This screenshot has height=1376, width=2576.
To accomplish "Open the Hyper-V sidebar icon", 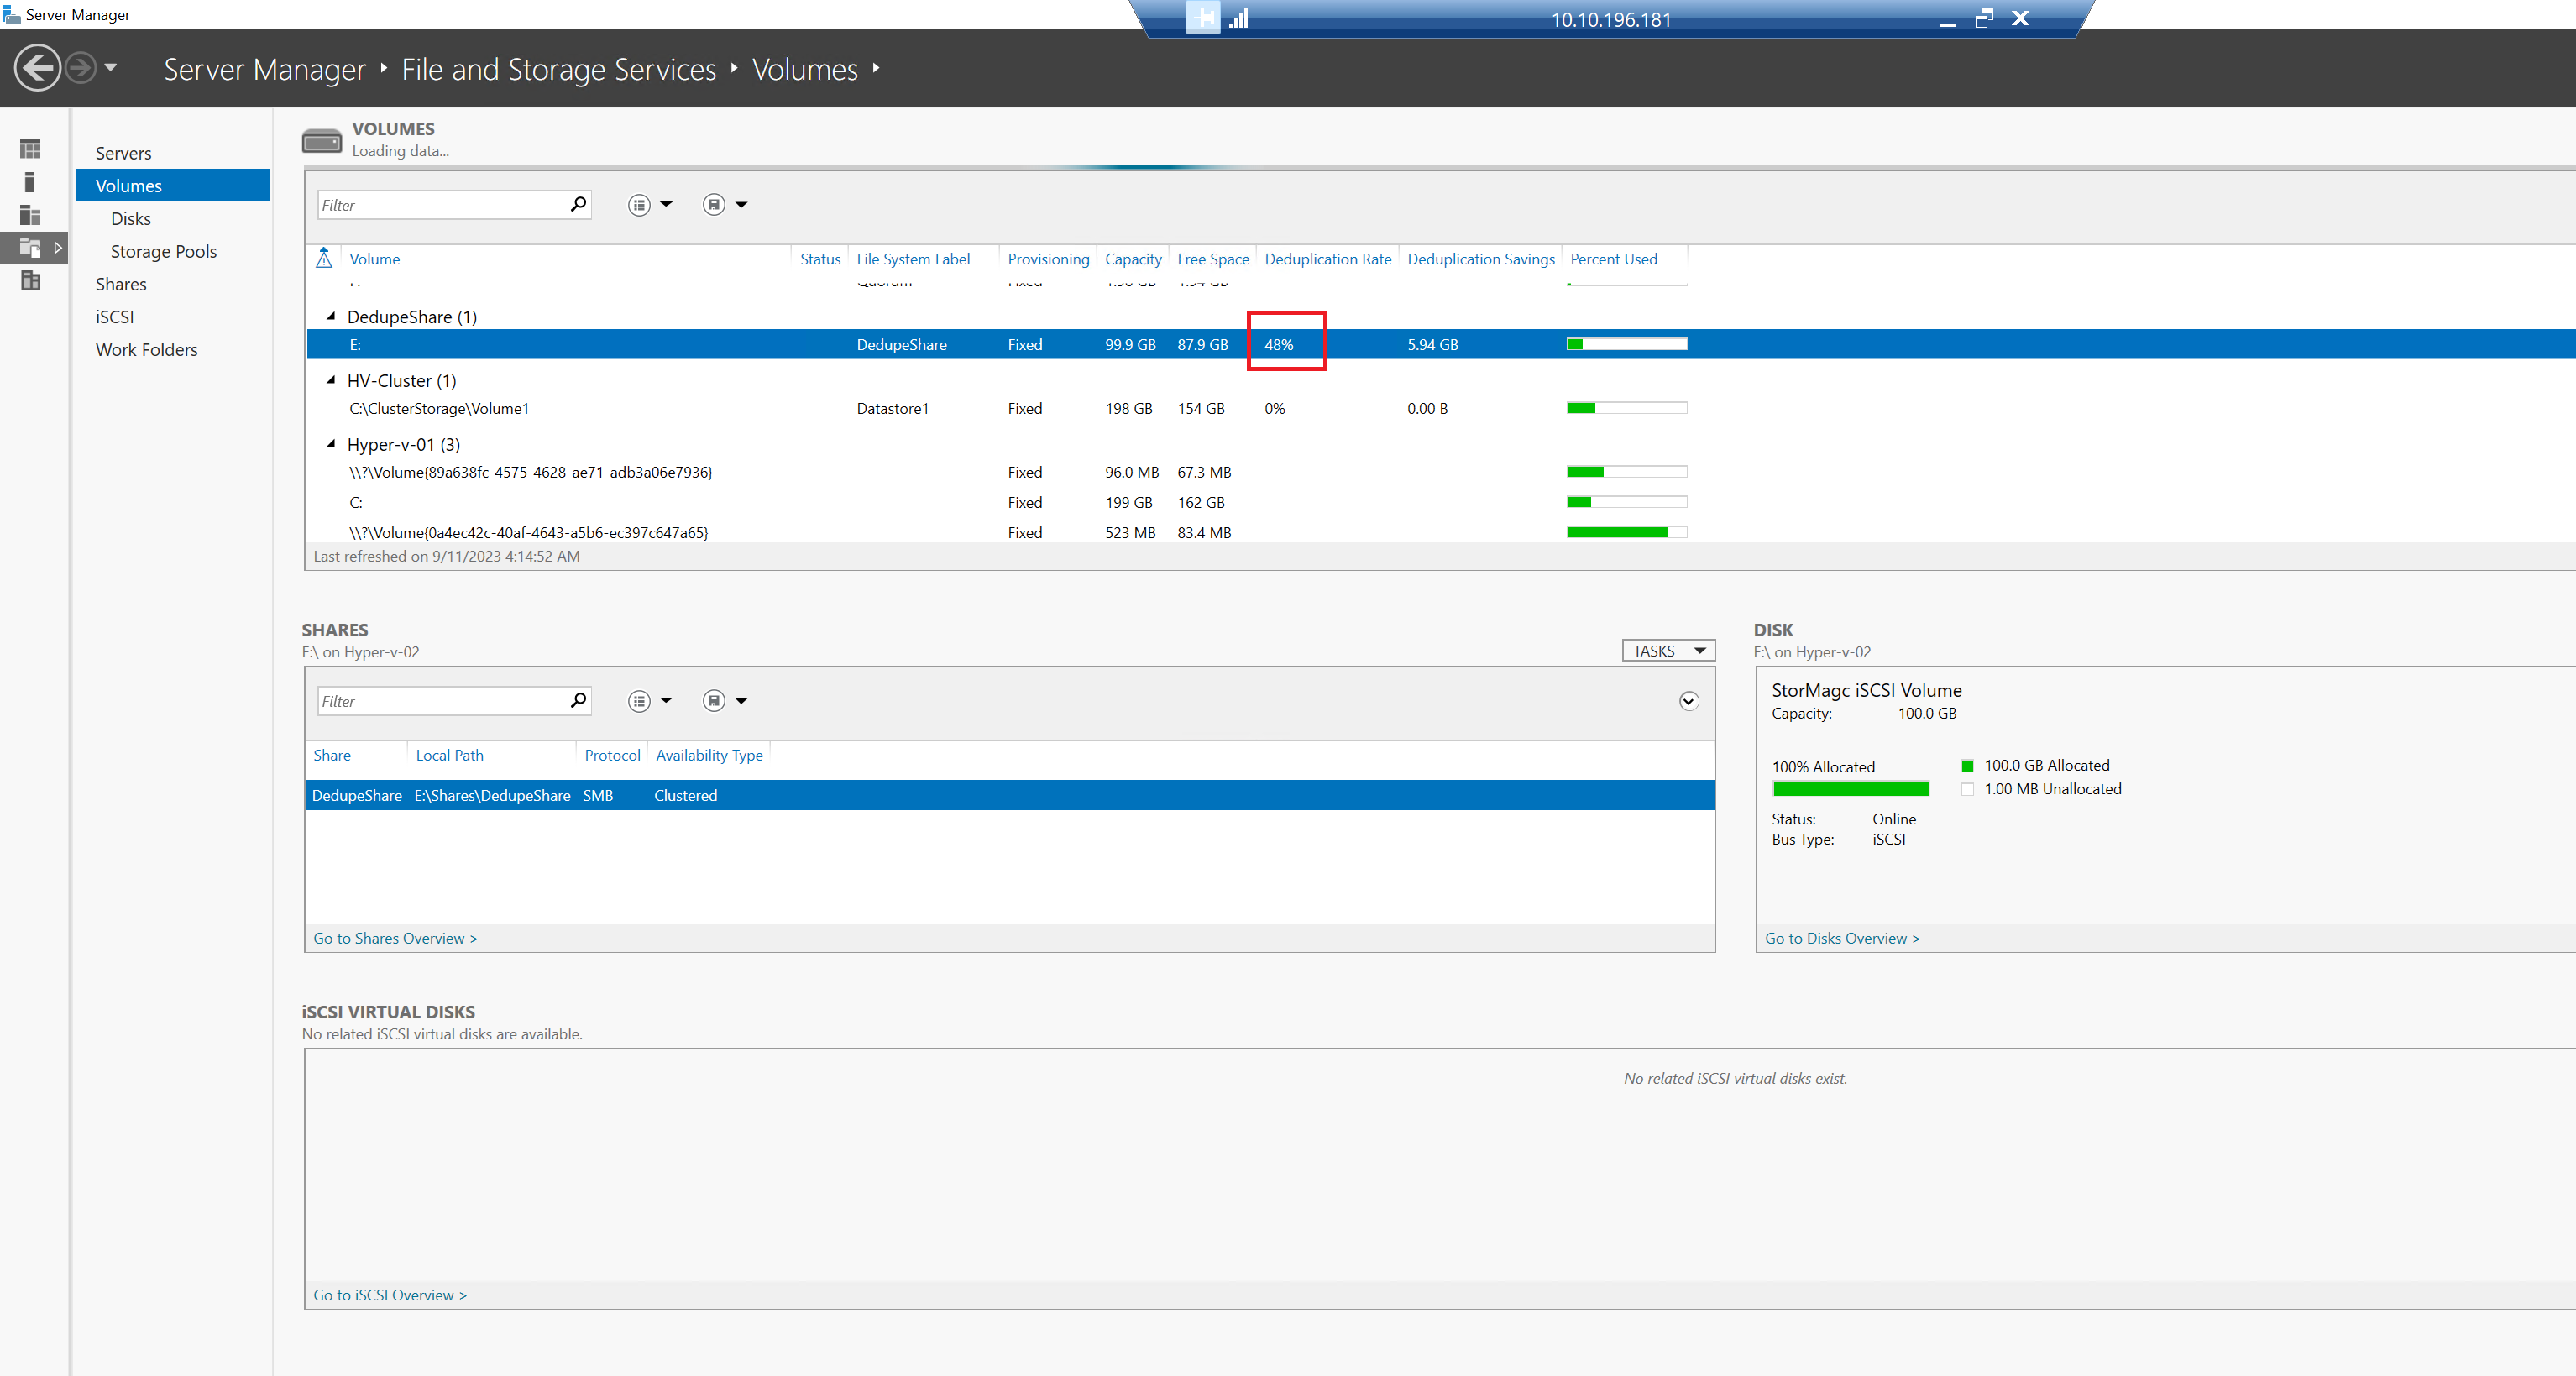I will pyautogui.click(x=31, y=280).
